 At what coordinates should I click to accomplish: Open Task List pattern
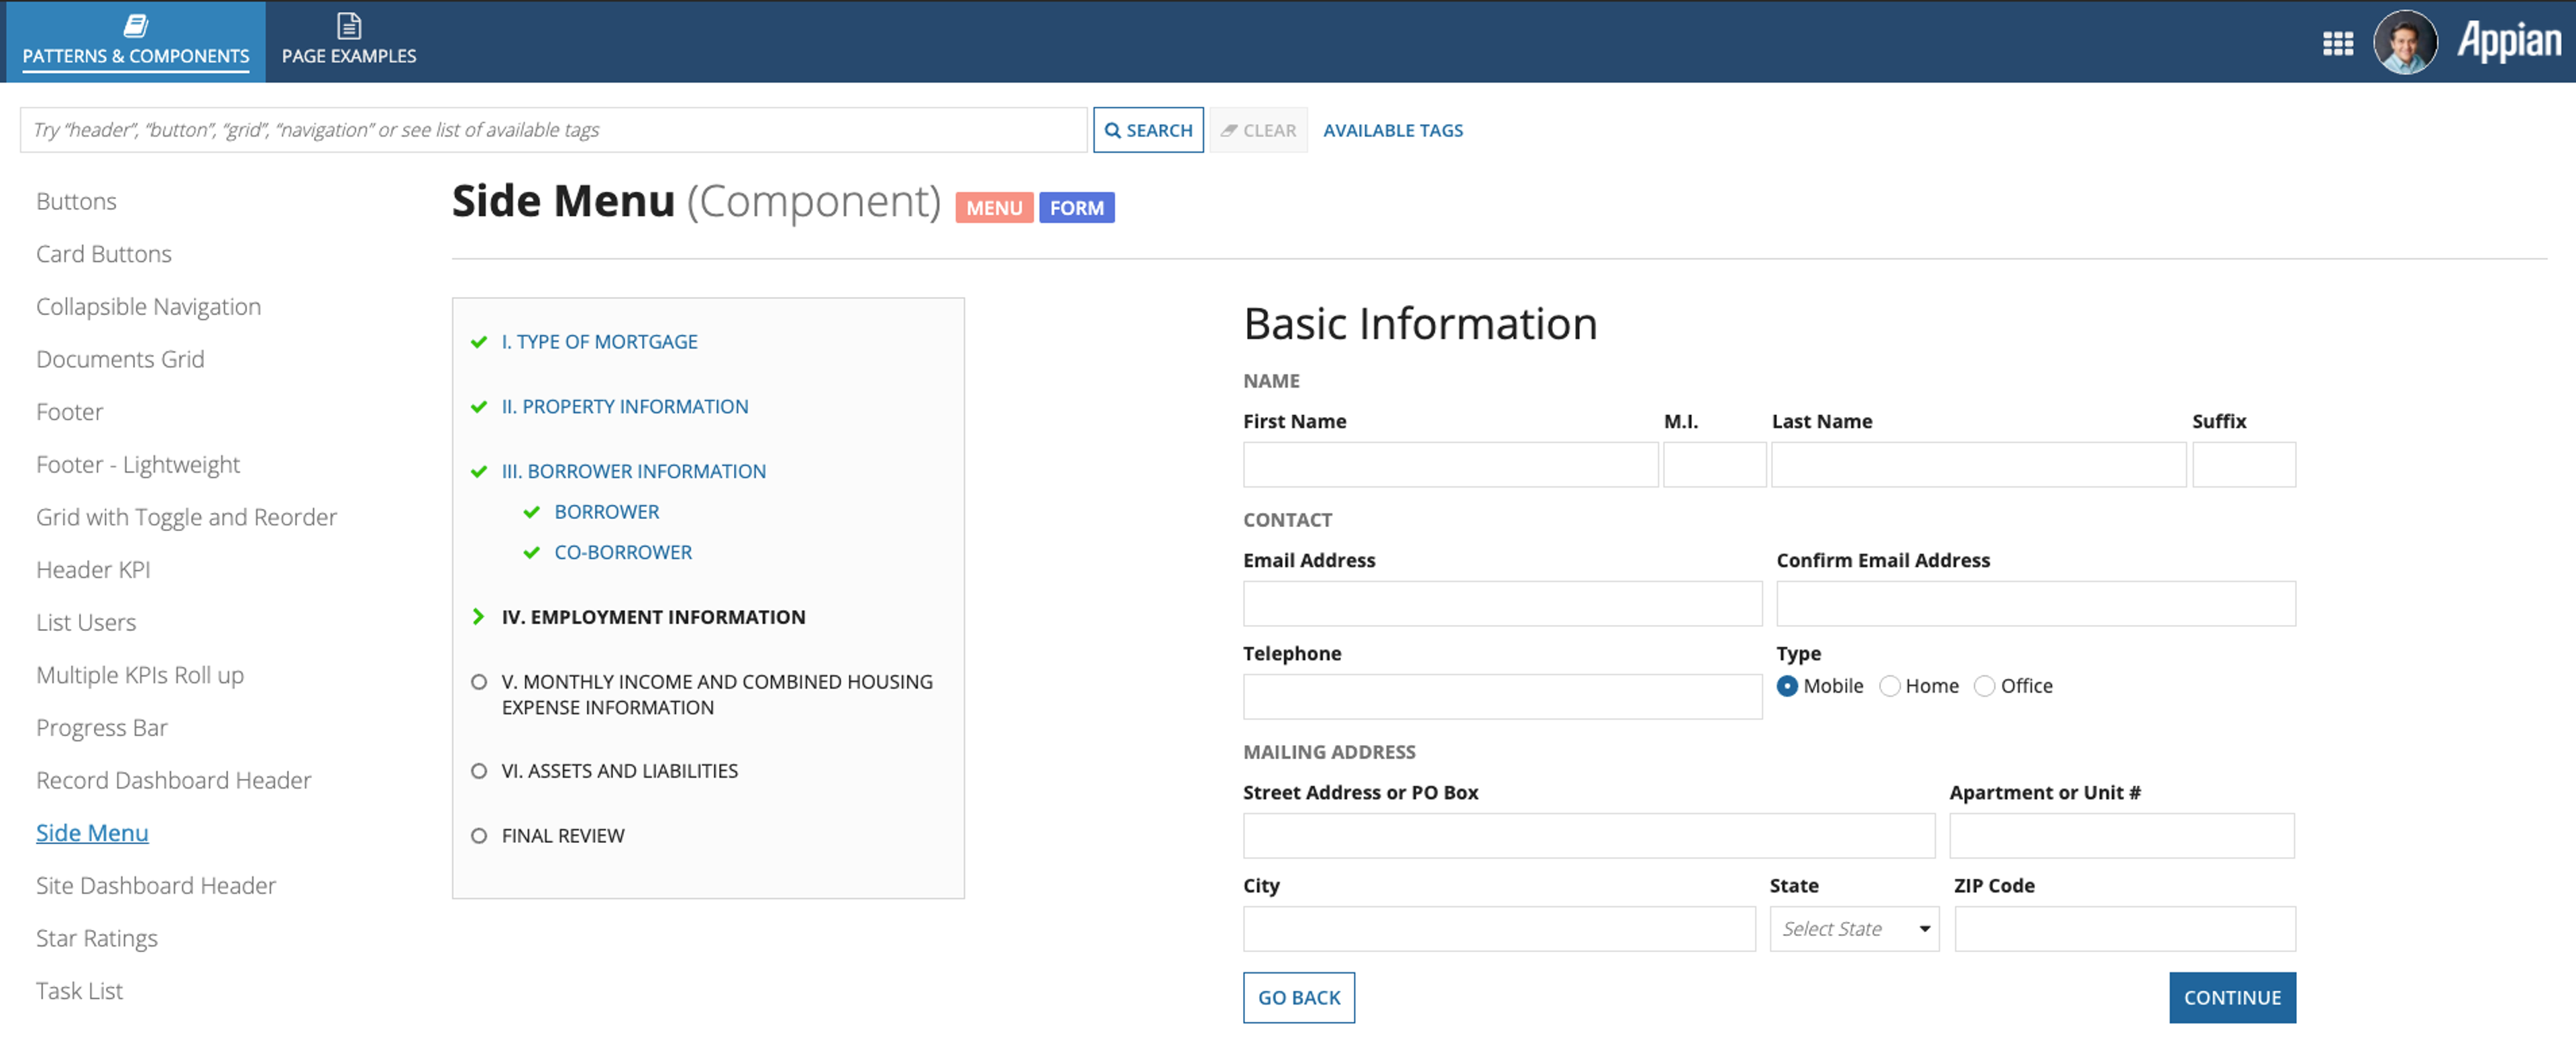coord(80,991)
